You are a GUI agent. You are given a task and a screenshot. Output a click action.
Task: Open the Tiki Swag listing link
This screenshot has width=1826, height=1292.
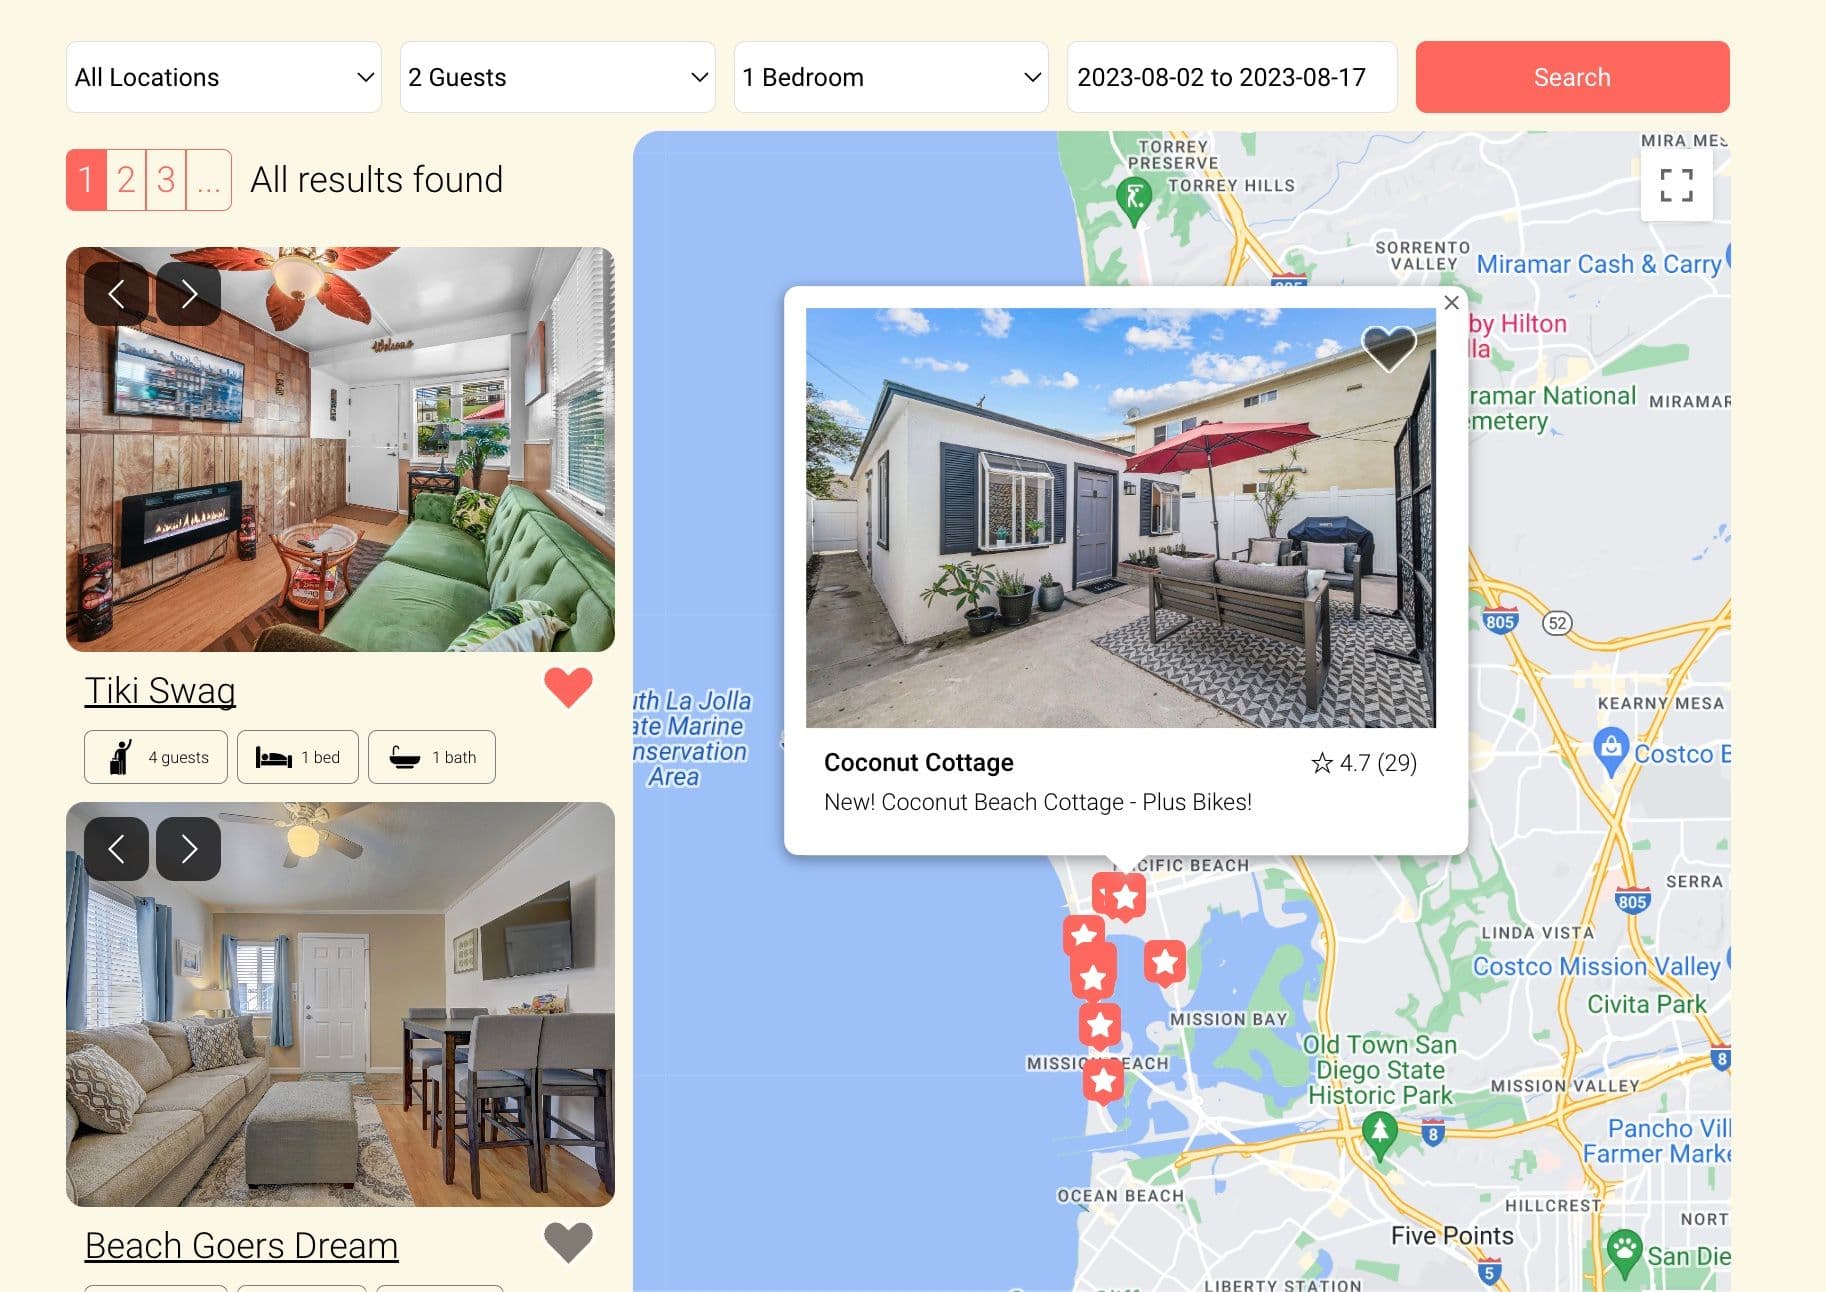point(160,690)
